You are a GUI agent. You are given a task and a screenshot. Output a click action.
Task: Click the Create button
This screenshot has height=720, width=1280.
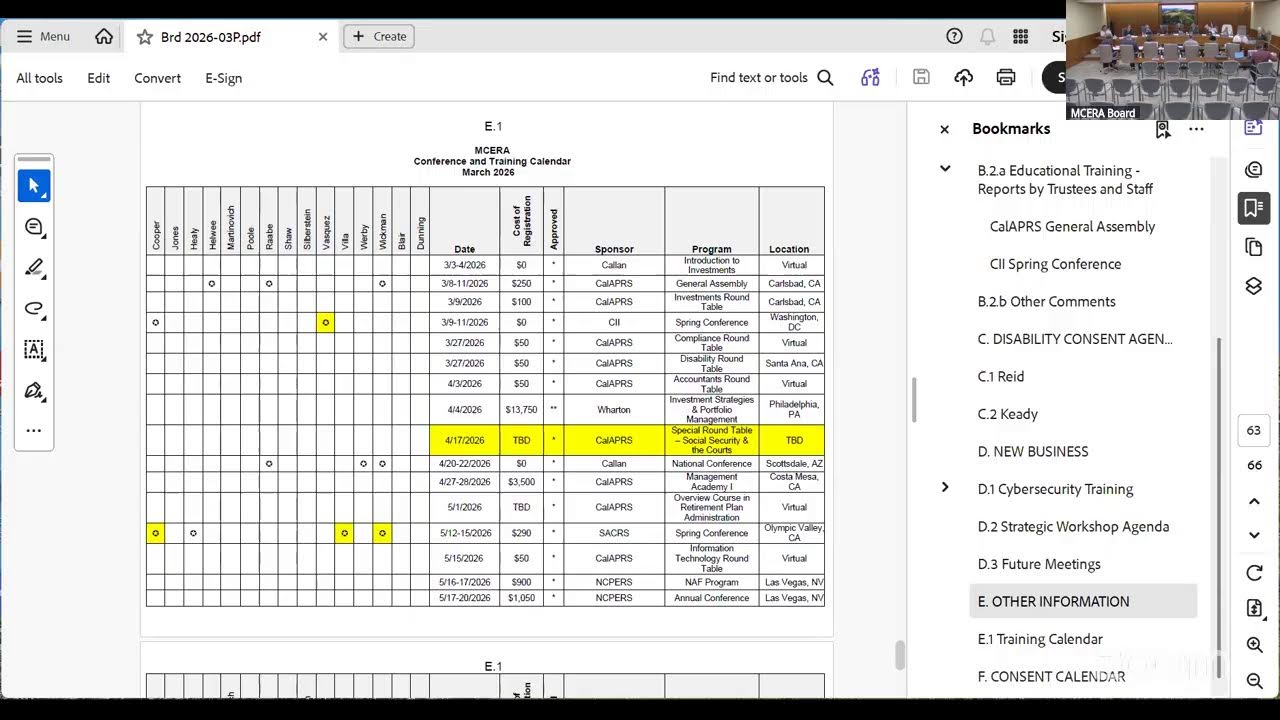(x=379, y=37)
